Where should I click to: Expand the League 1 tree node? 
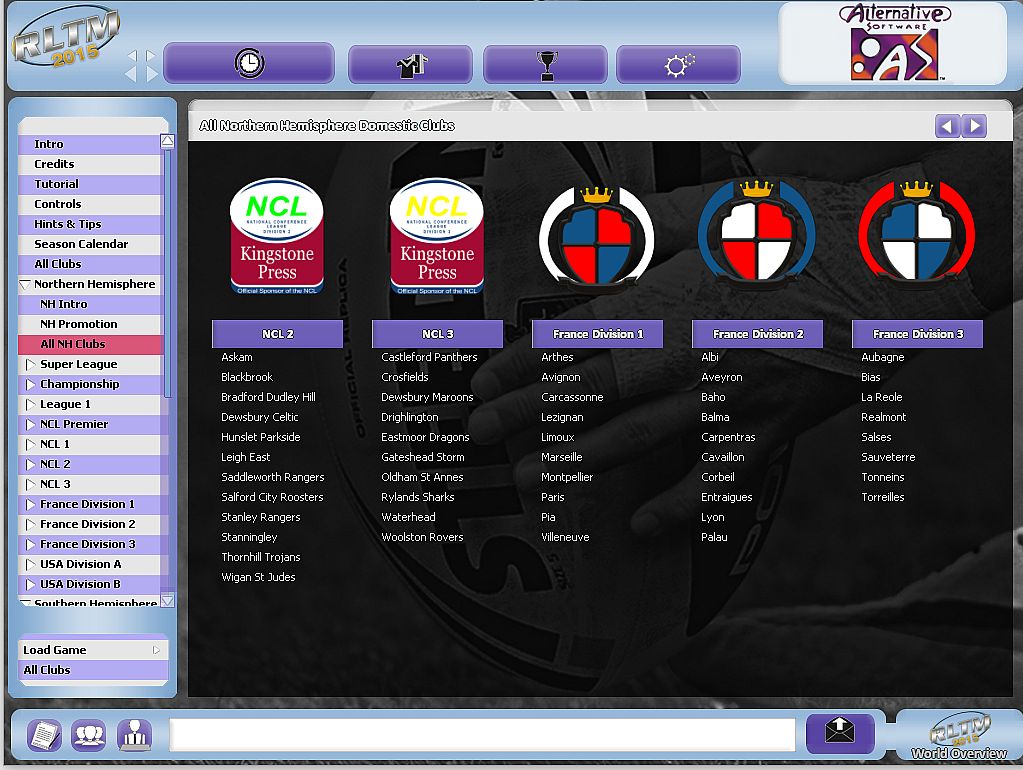pos(30,405)
